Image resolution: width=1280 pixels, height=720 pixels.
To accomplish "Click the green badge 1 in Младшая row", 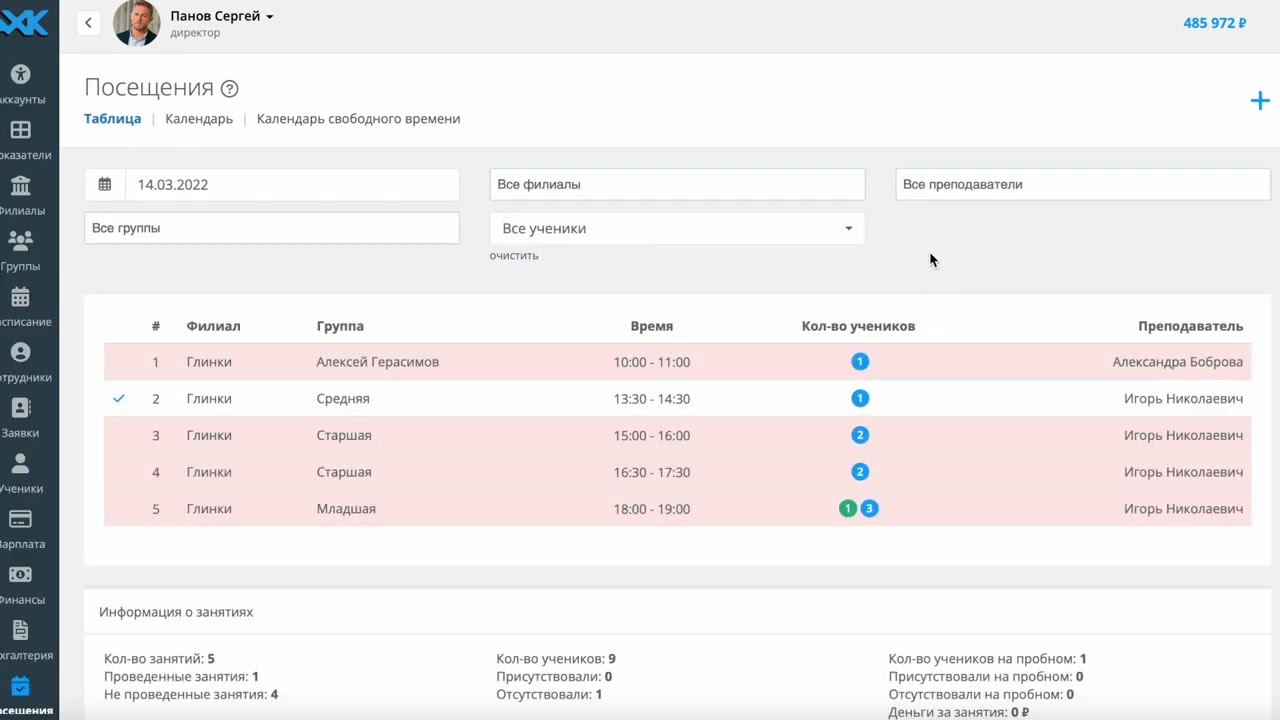I will 848,509.
